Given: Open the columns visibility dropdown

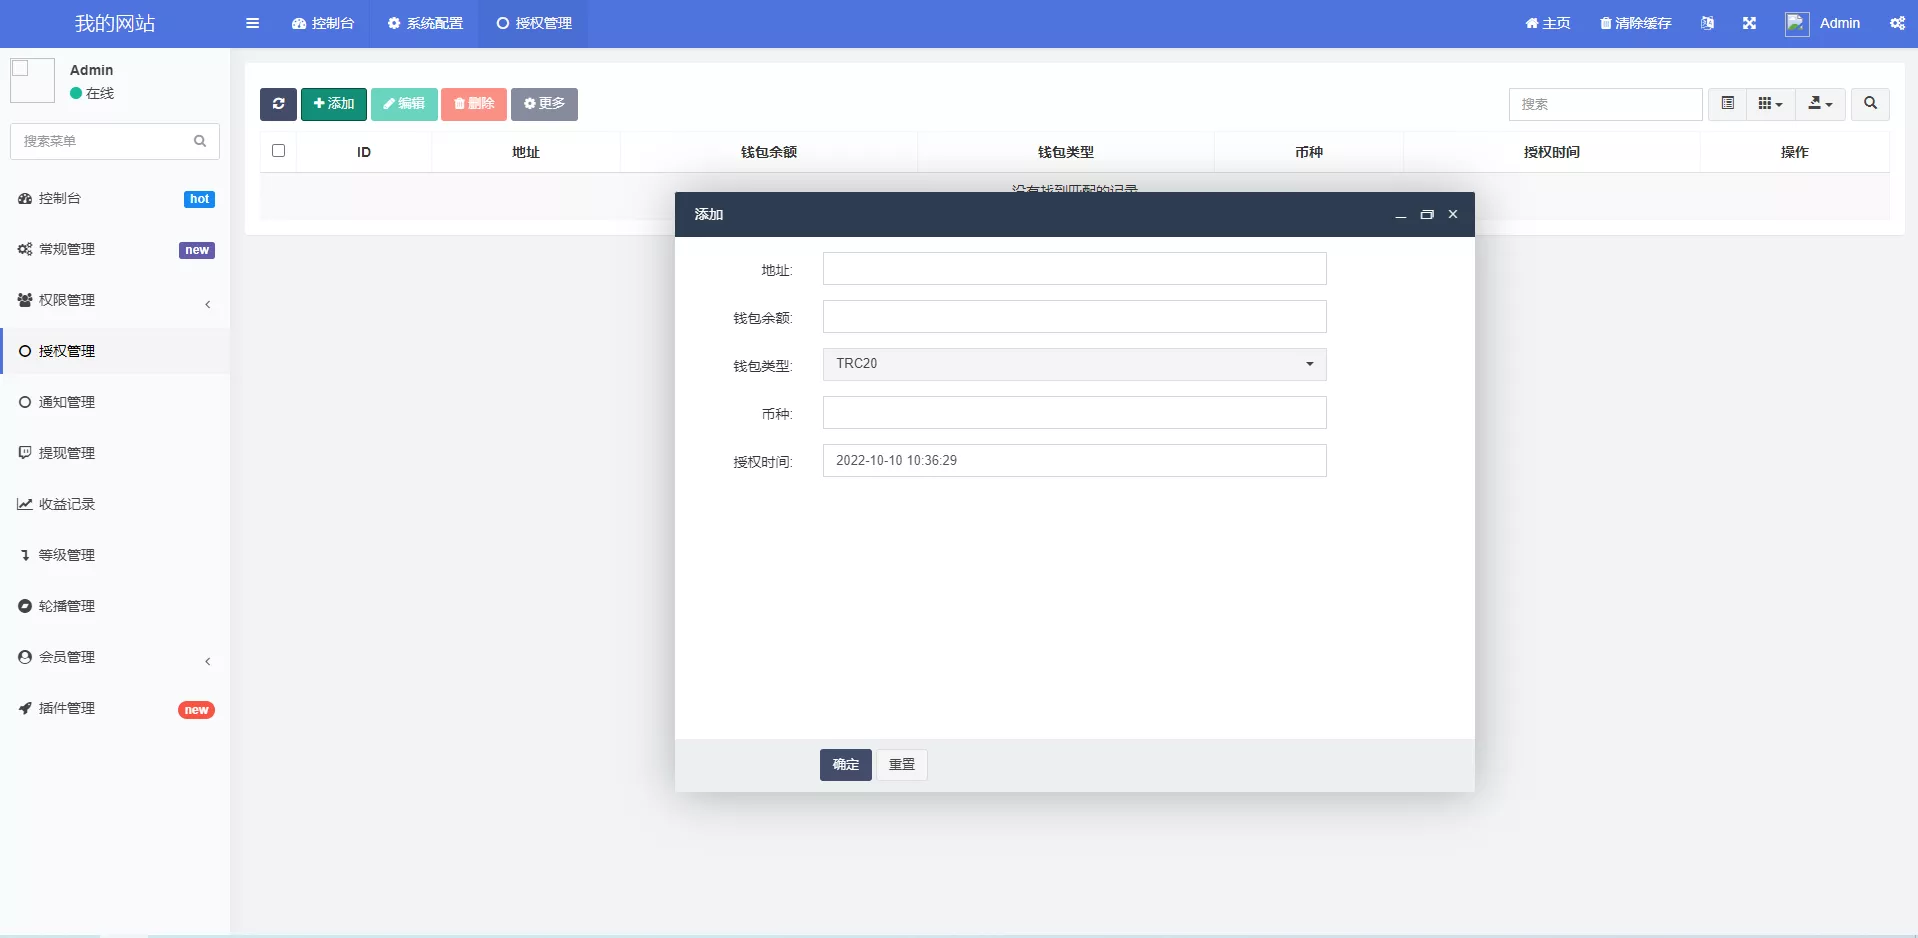Looking at the screenshot, I should pos(1770,104).
